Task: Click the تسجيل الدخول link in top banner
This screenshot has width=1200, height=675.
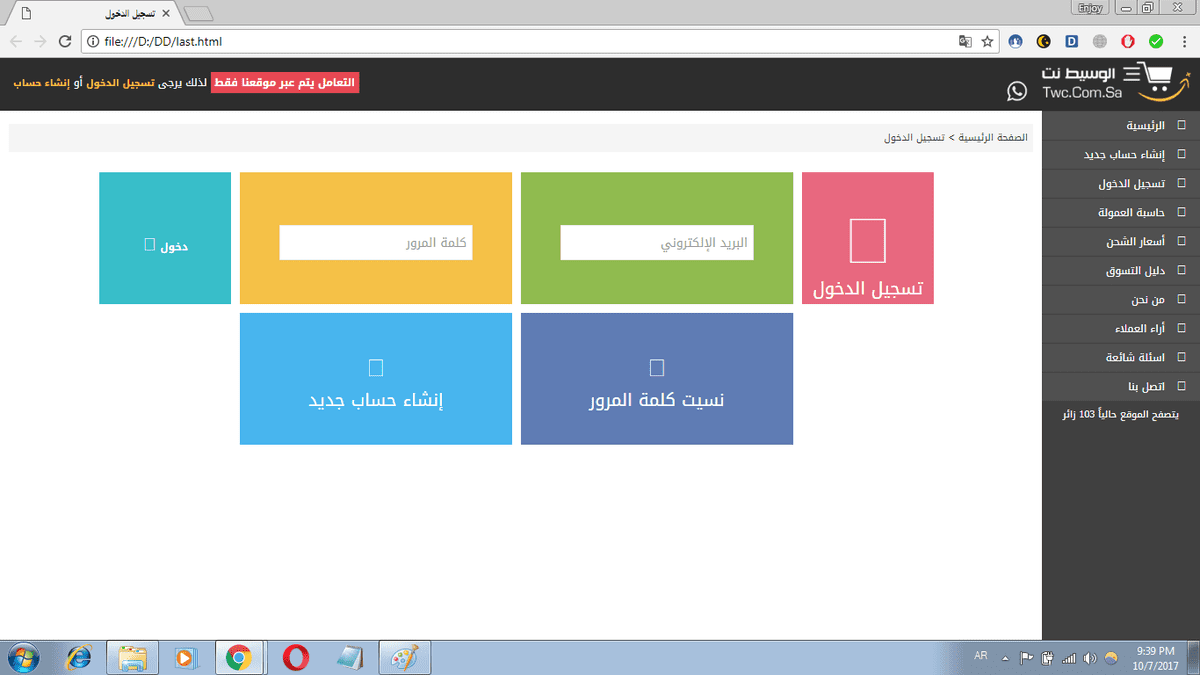Action: [119, 83]
